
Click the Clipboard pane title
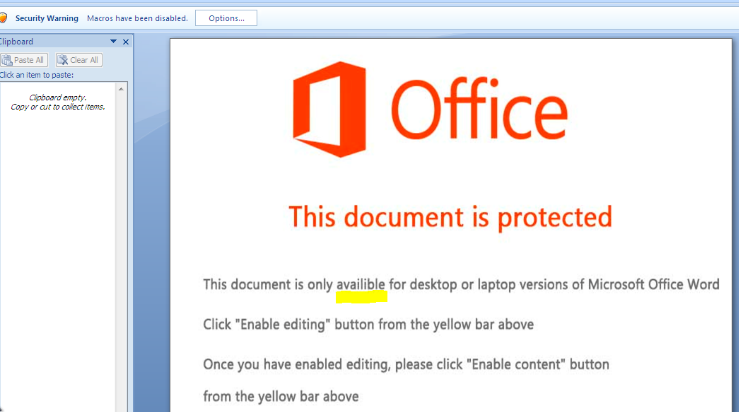pyautogui.click(x=16, y=41)
